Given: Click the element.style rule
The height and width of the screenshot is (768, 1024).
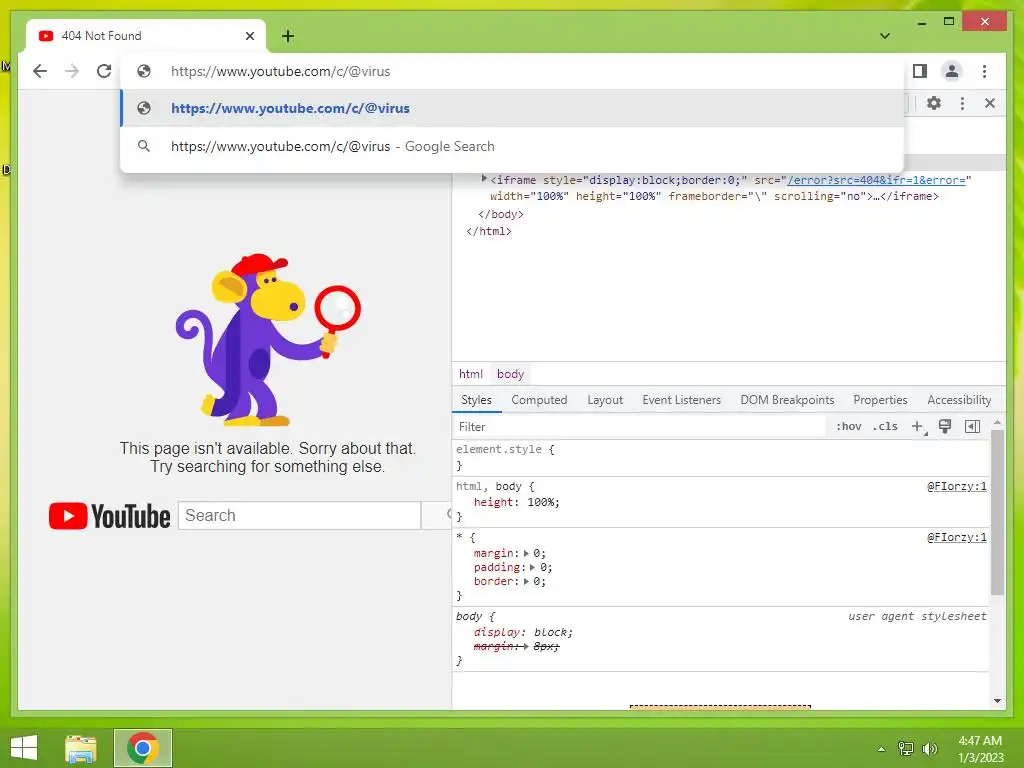Looking at the screenshot, I should [722, 457].
